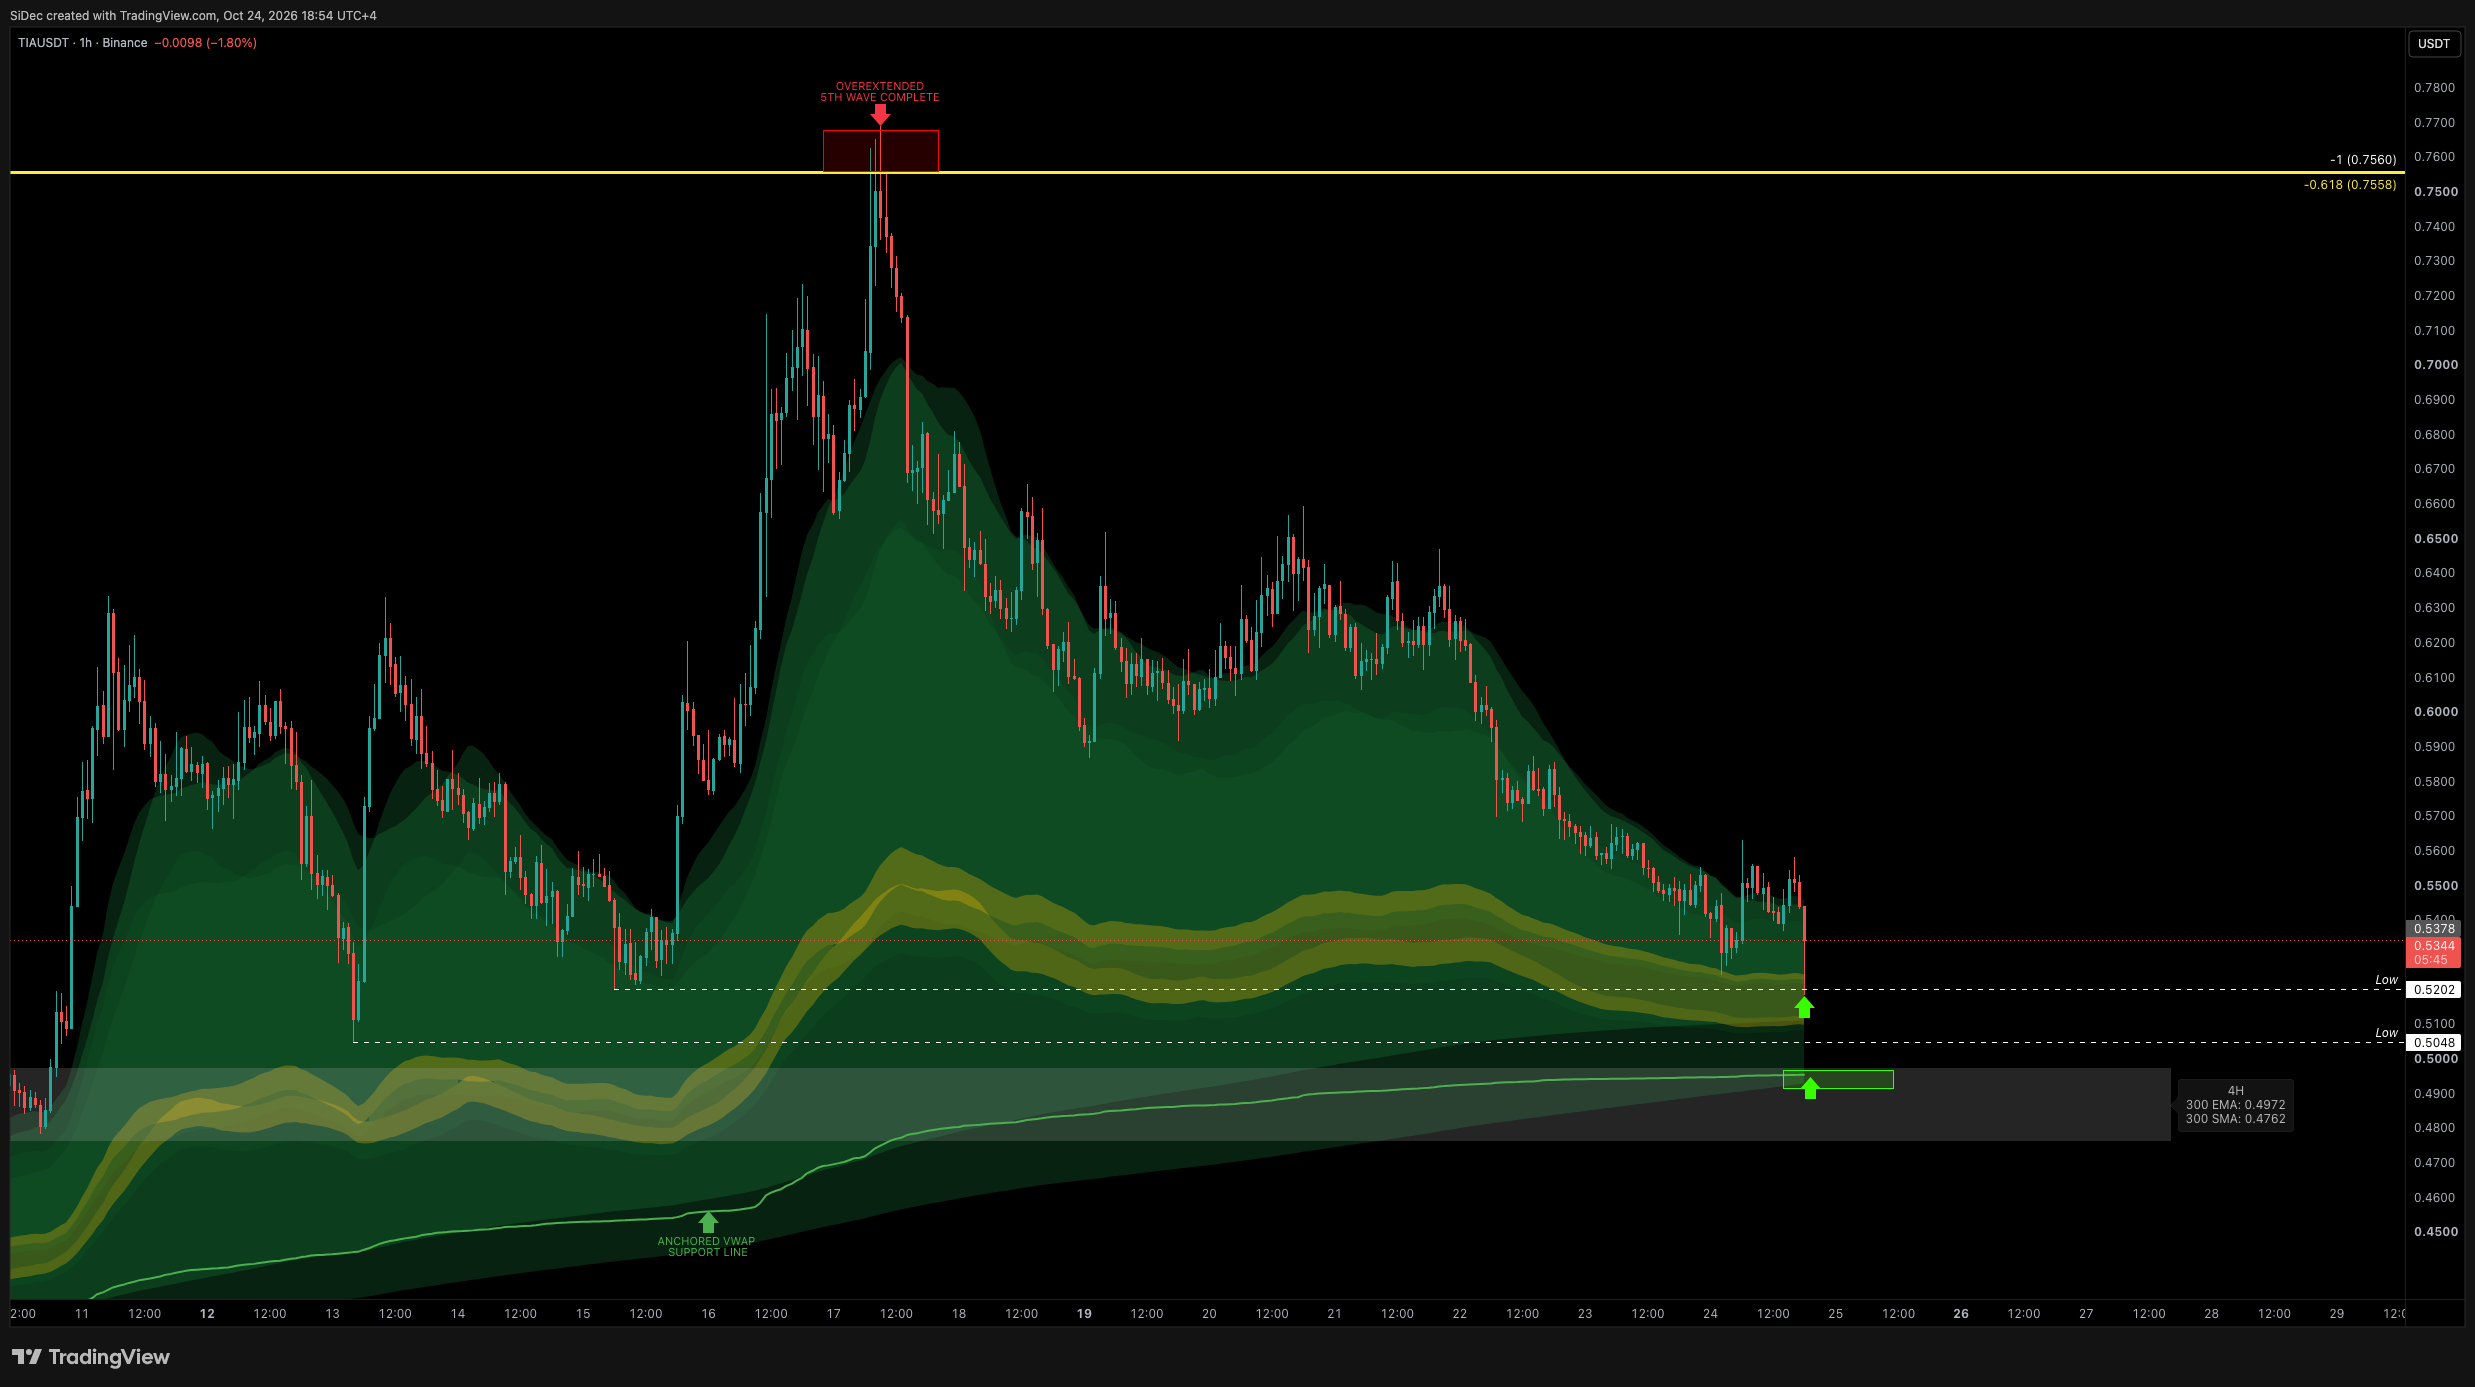
Task: Click the 0.6000 price axis value
Action: [x=2435, y=712]
